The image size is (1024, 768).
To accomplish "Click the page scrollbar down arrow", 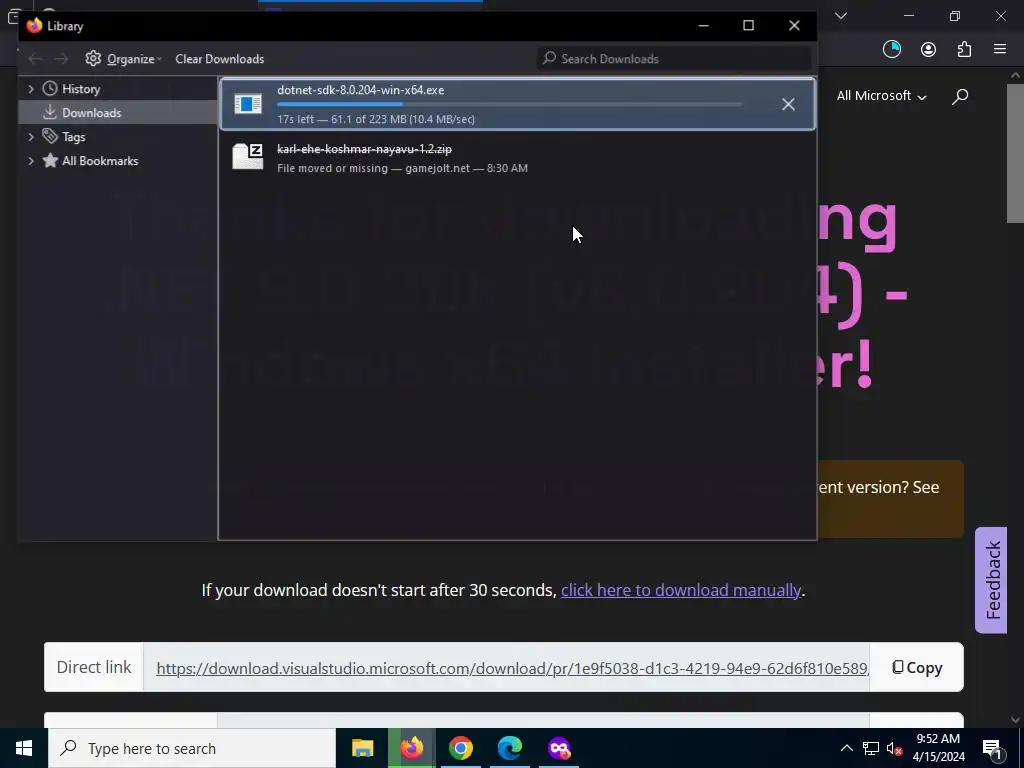I will click(x=1016, y=720).
